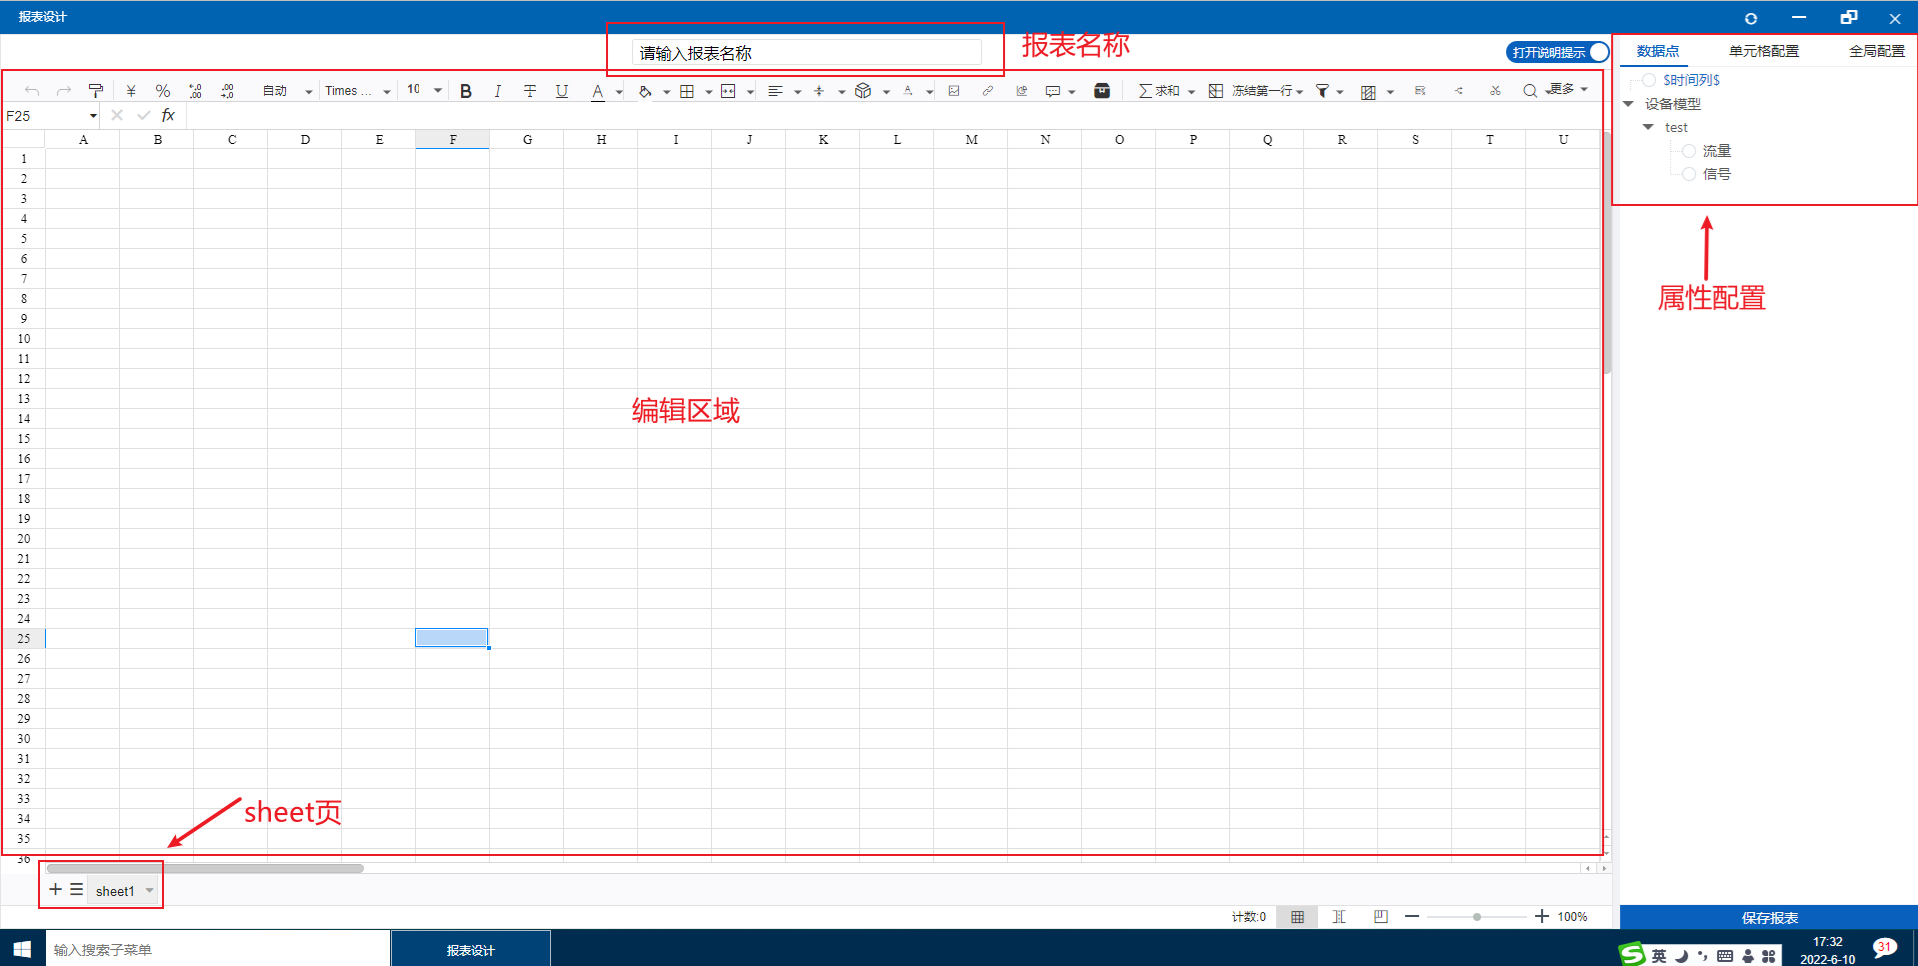
Task: Click the insert image icon
Action: 954,91
